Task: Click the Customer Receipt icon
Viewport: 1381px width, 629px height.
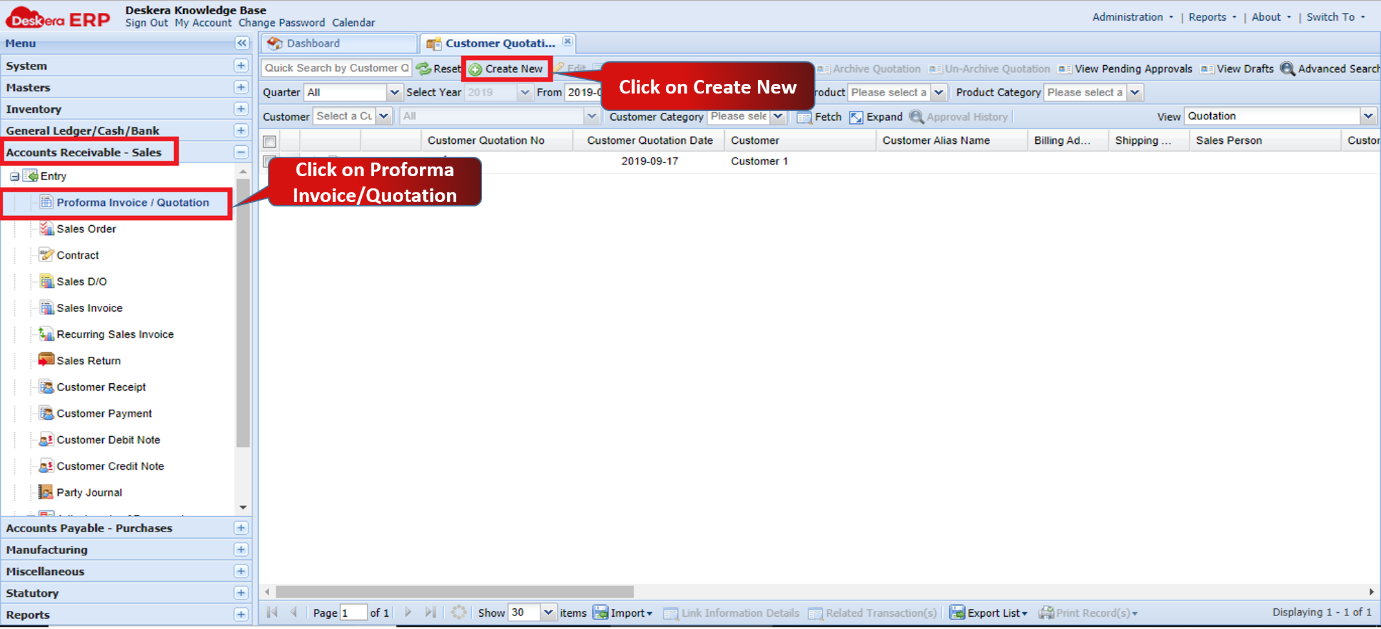Action: [46, 387]
